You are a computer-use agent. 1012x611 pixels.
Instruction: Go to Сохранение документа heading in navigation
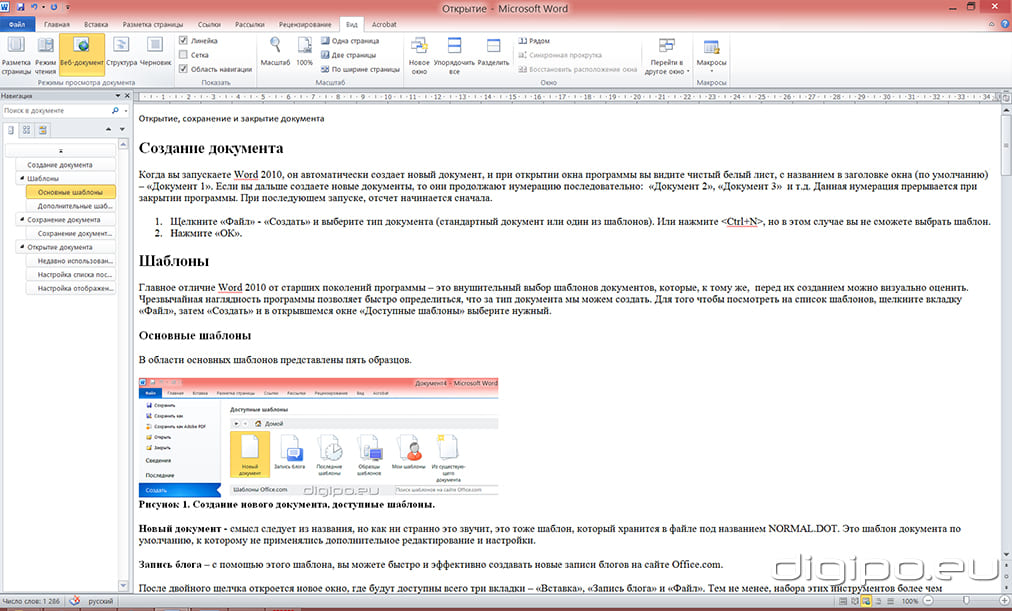64,219
